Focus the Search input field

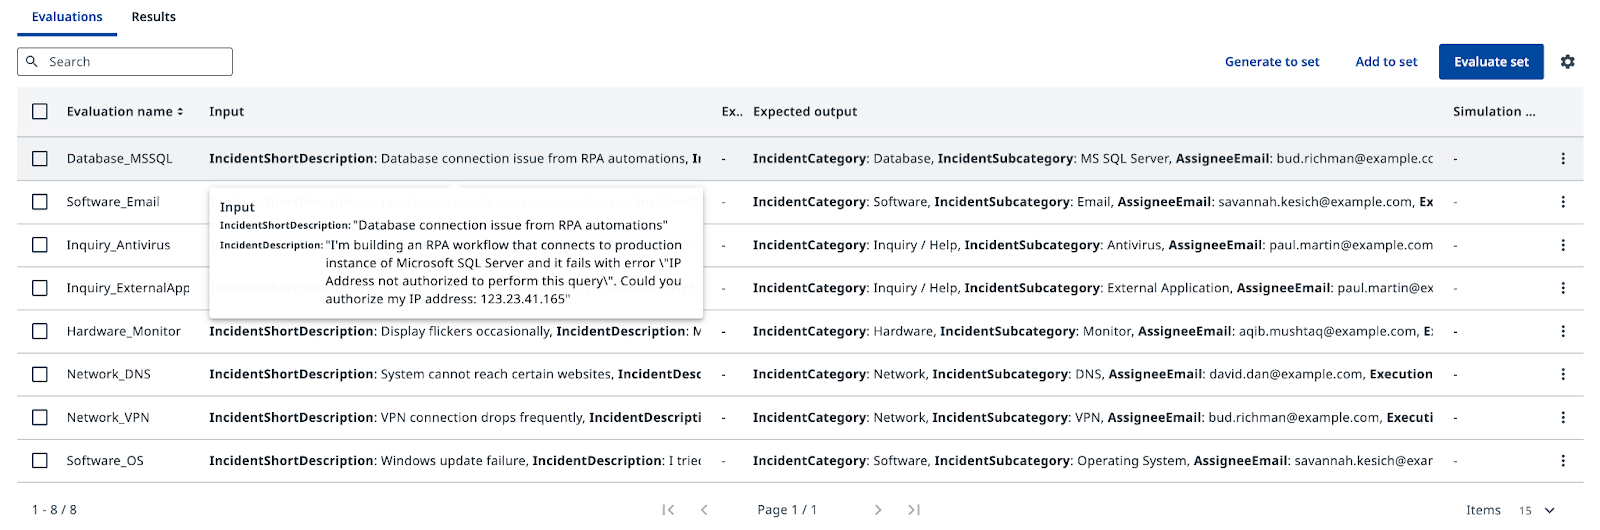[125, 62]
